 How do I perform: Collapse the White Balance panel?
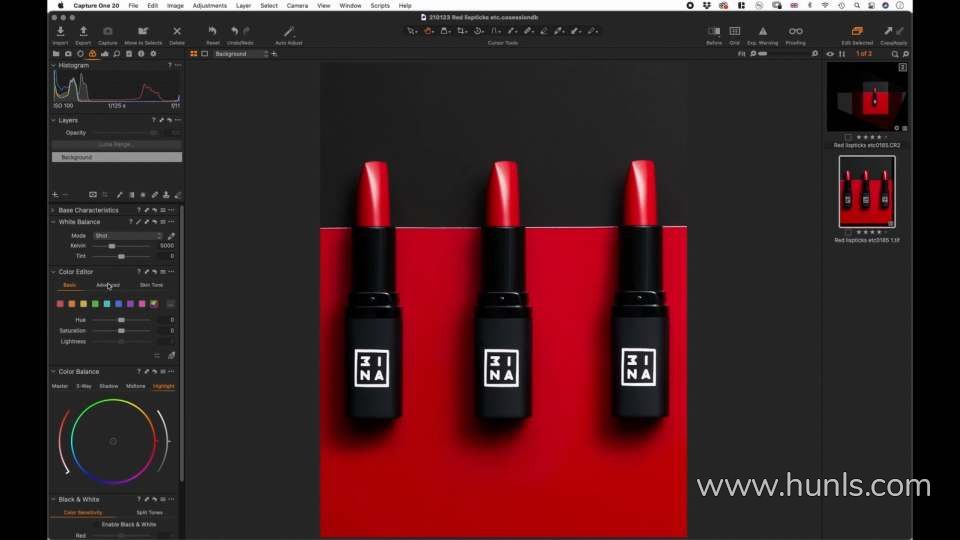[53, 222]
